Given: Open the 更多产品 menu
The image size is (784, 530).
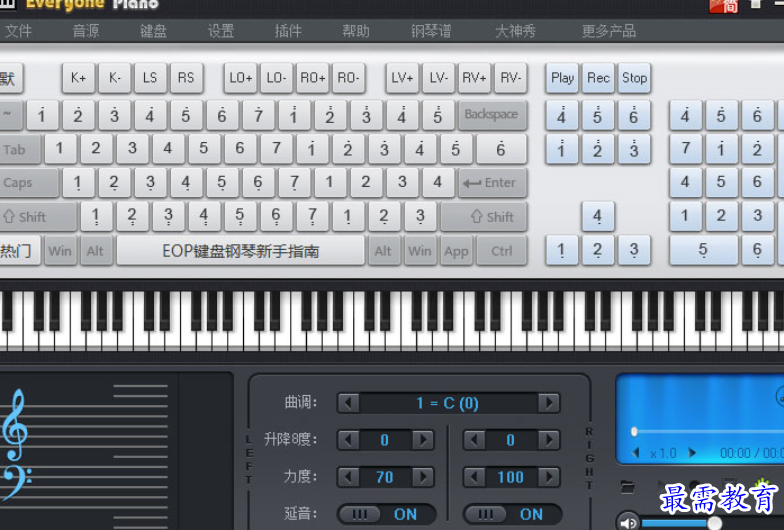Looking at the screenshot, I should tap(608, 31).
